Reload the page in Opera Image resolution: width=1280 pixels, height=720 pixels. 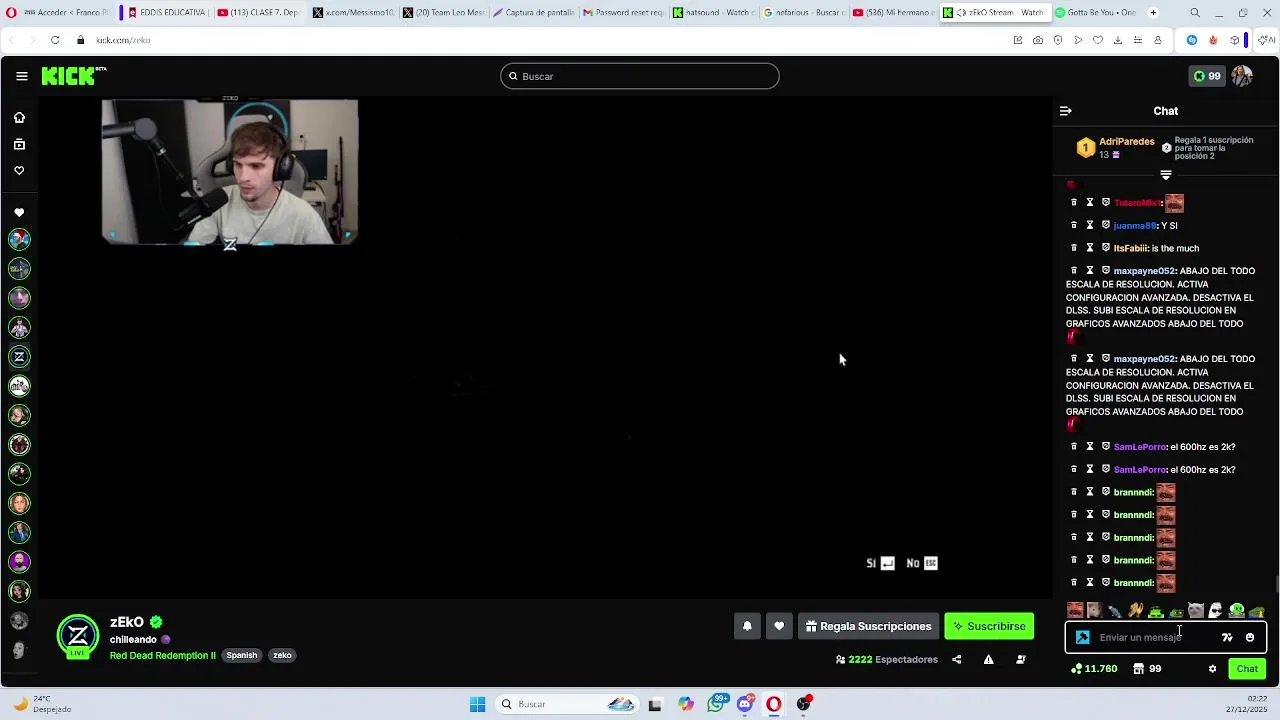click(x=55, y=40)
